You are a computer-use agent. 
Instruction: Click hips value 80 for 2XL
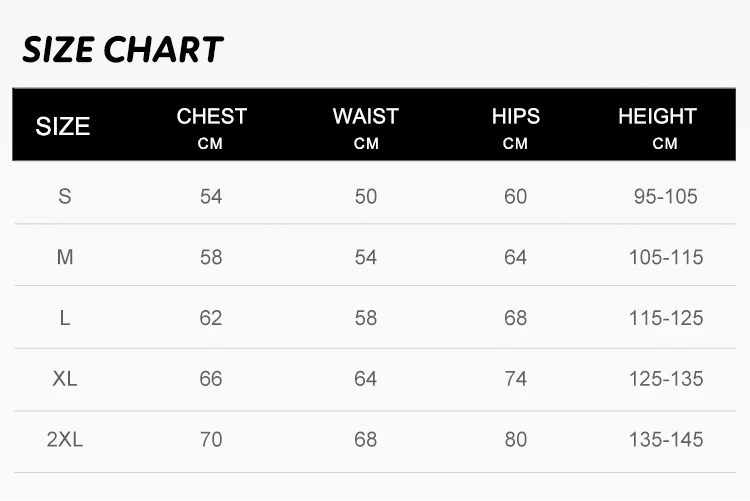point(515,439)
